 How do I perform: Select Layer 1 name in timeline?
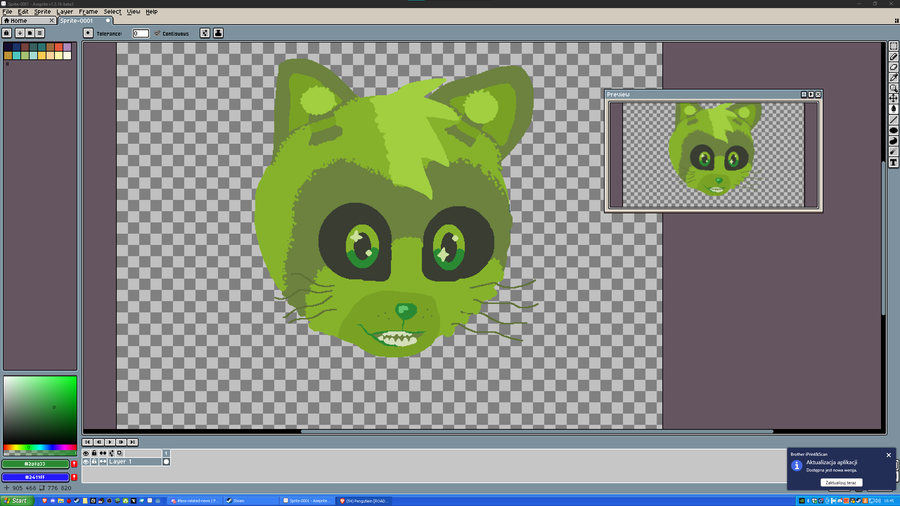pyautogui.click(x=135, y=461)
